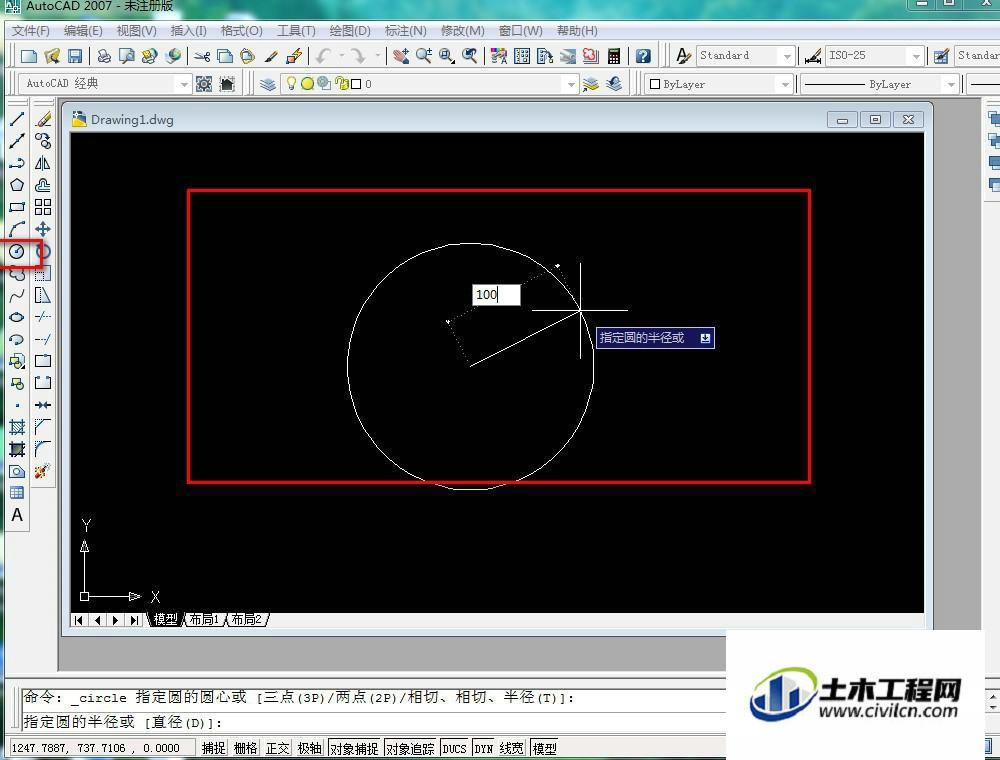1000x760 pixels.
Task: Select the Ellipse draw tool
Action: point(17,317)
